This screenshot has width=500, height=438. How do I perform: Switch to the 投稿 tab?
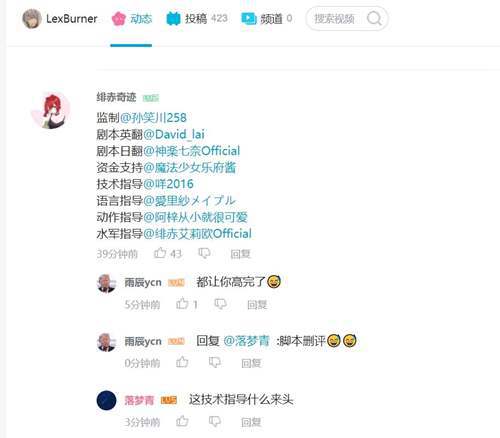(x=197, y=19)
